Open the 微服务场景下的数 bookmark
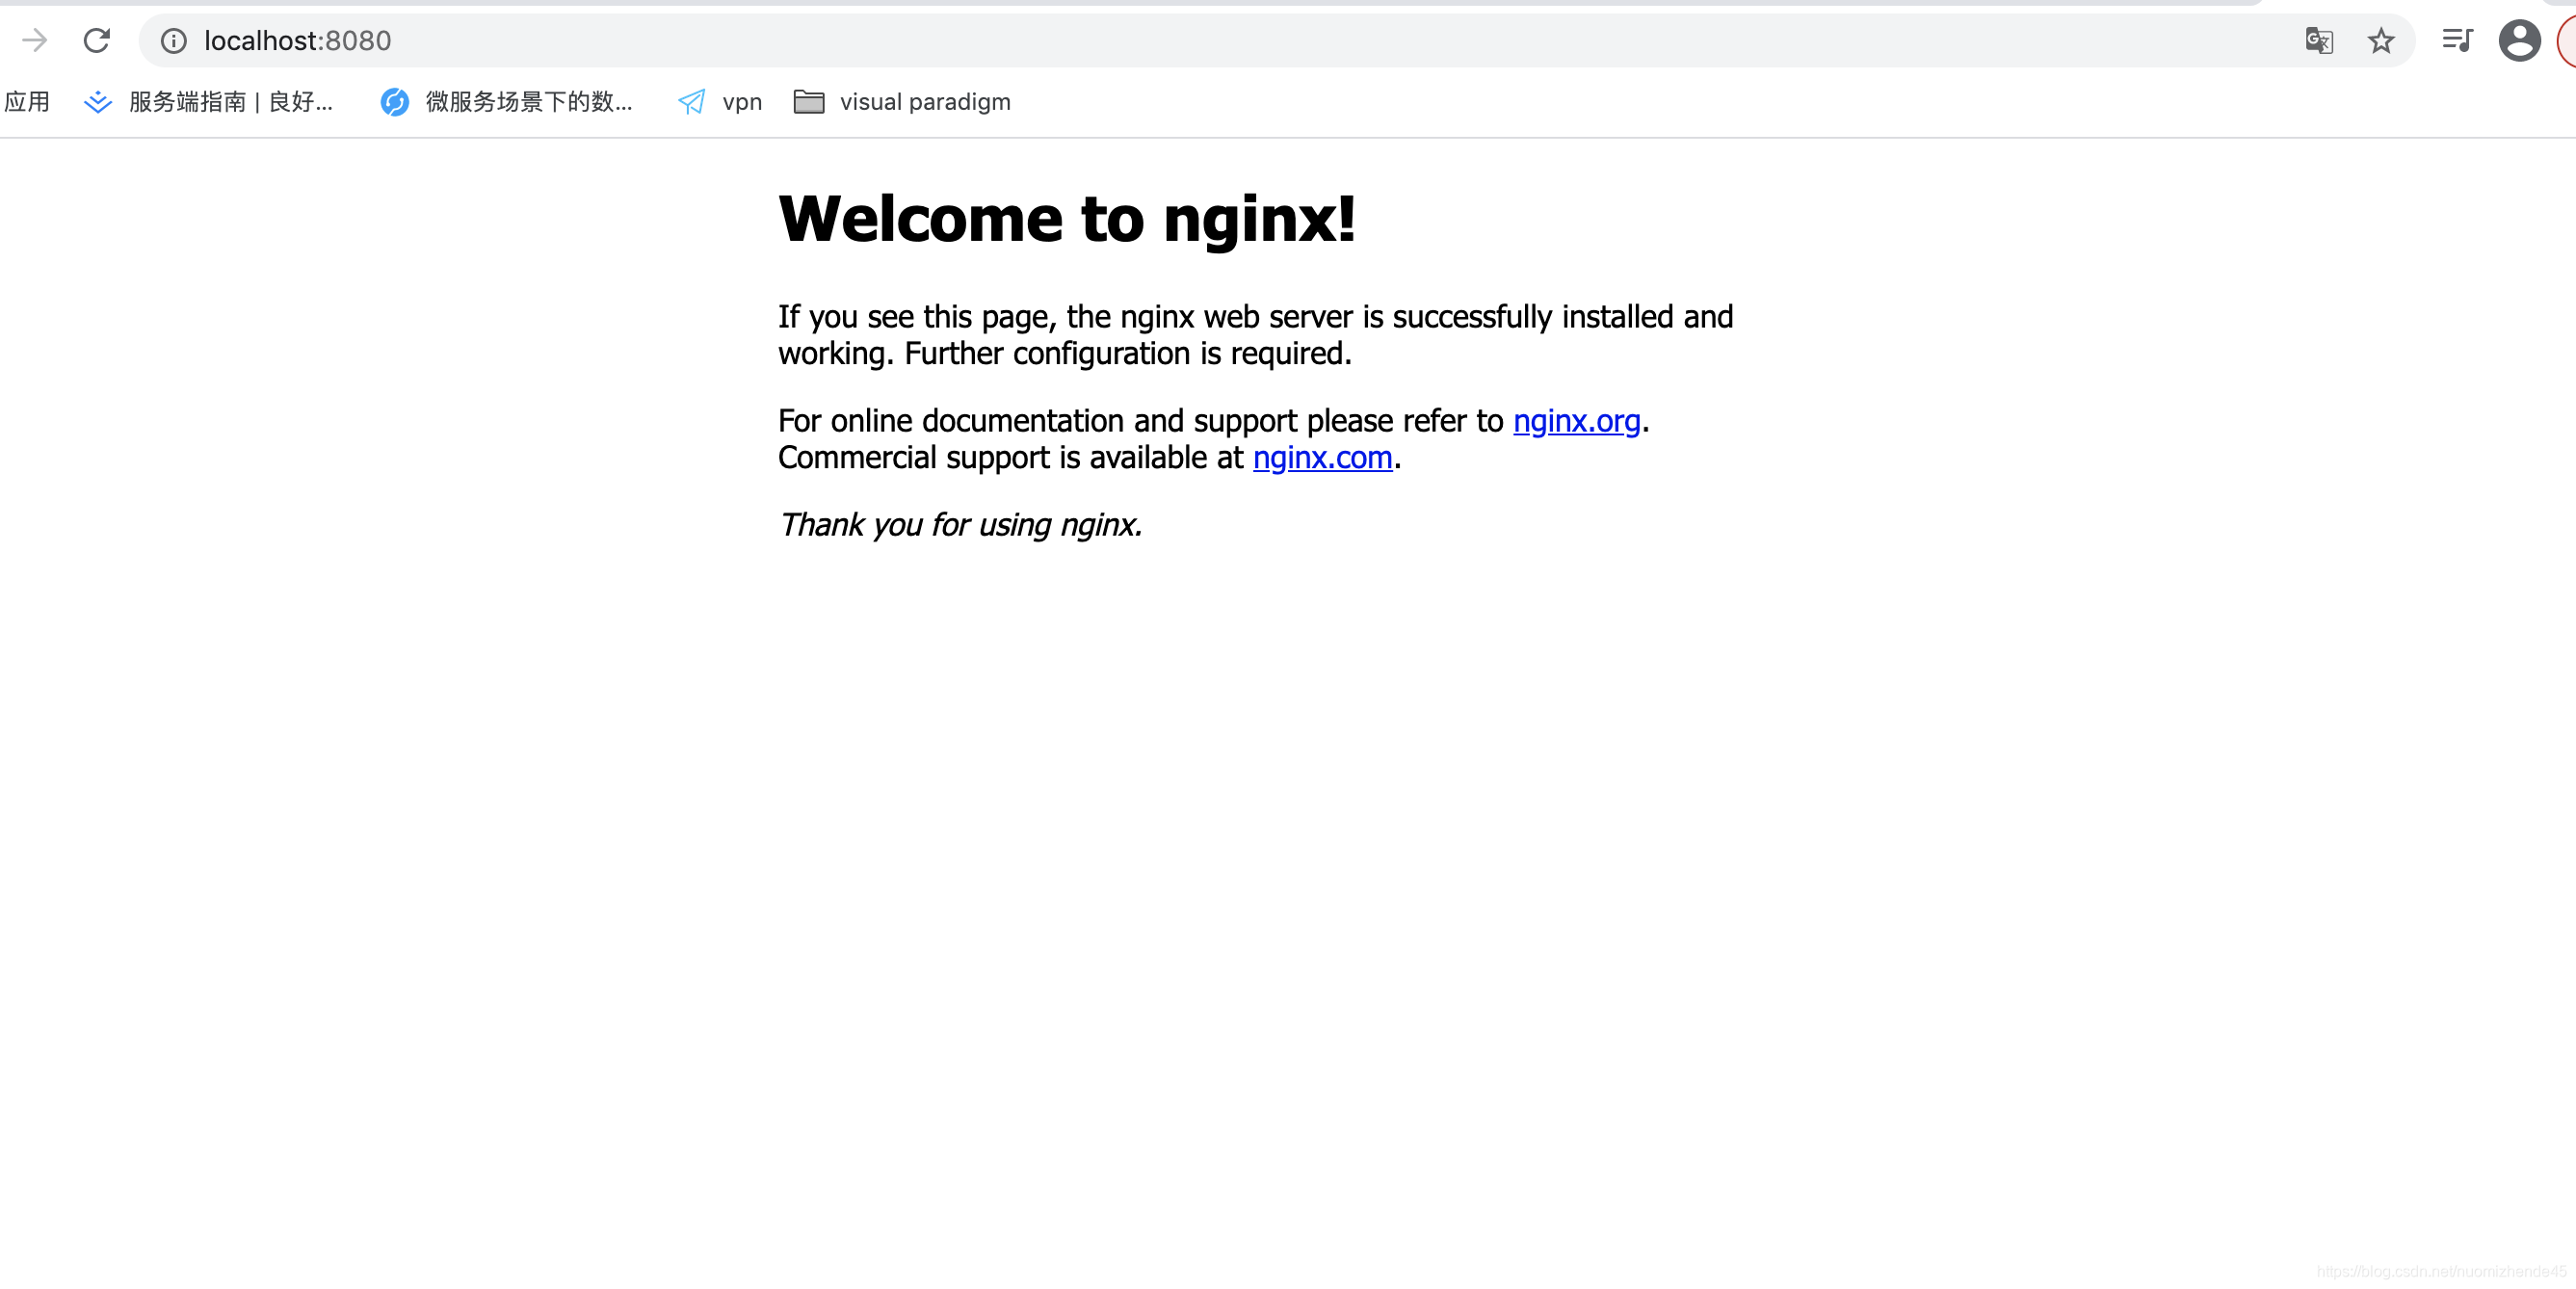Viewport: 2576px width, 1289px height. (528, 102)
